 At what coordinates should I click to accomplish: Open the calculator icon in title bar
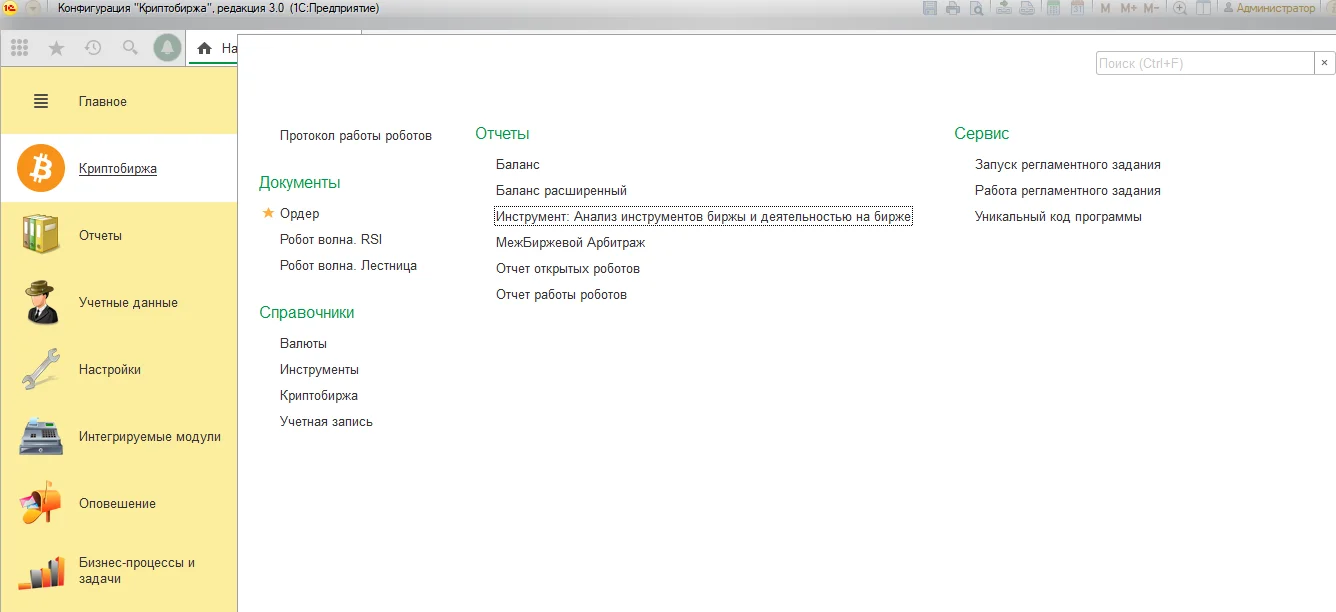[1053, 8]
